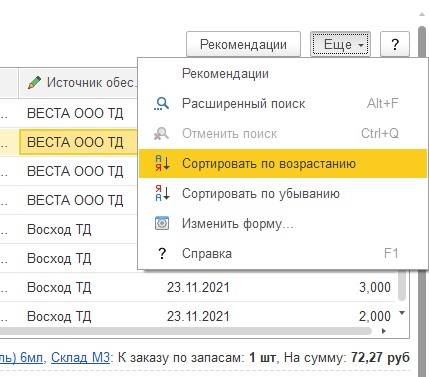This screenshot has height=377, width=429.
Task: Open the Склад МЗ link
Action: click(80, 358)
